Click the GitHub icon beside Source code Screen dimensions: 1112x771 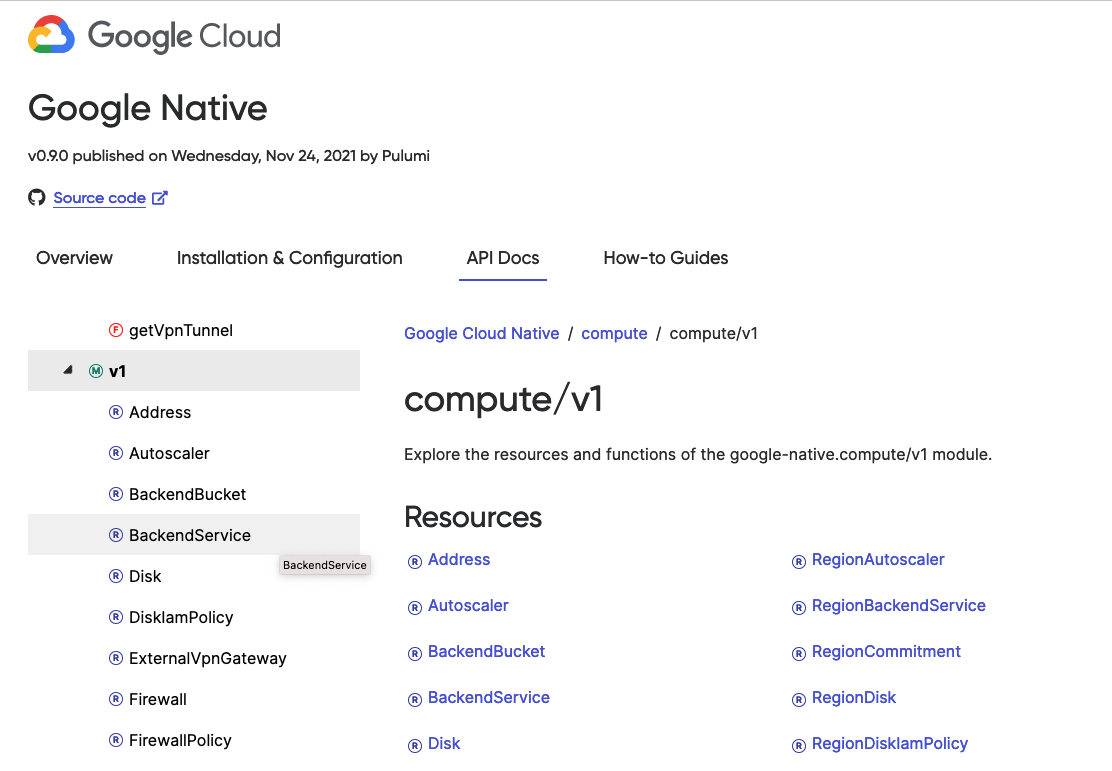tap(37, 197)
